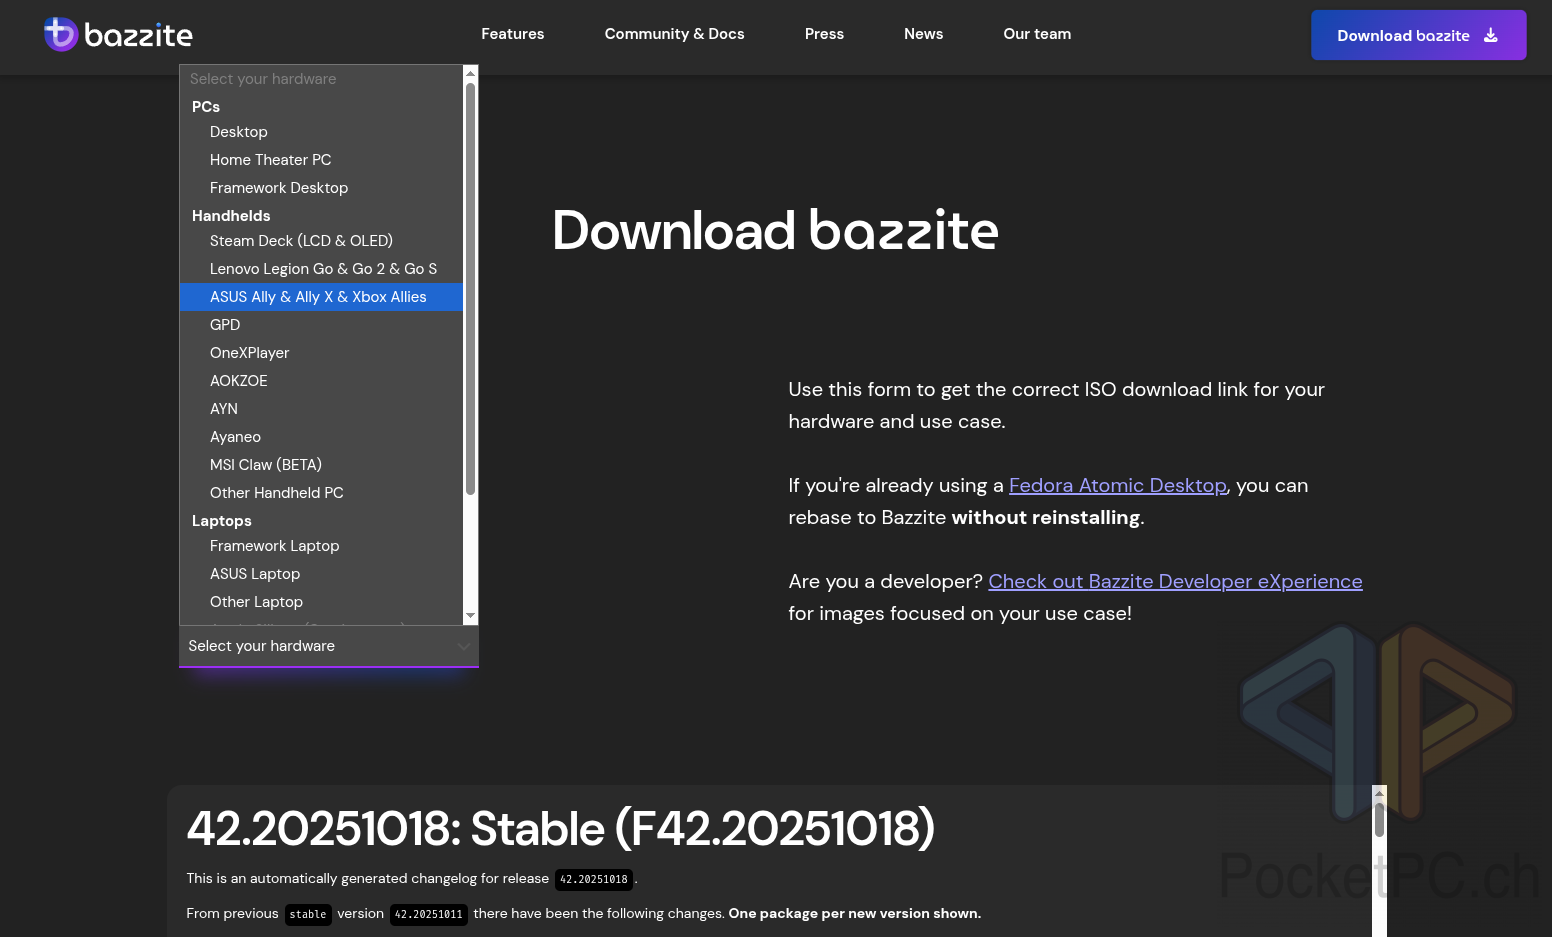
Task: Go to the Press page
Action: (x=824, y=34)
